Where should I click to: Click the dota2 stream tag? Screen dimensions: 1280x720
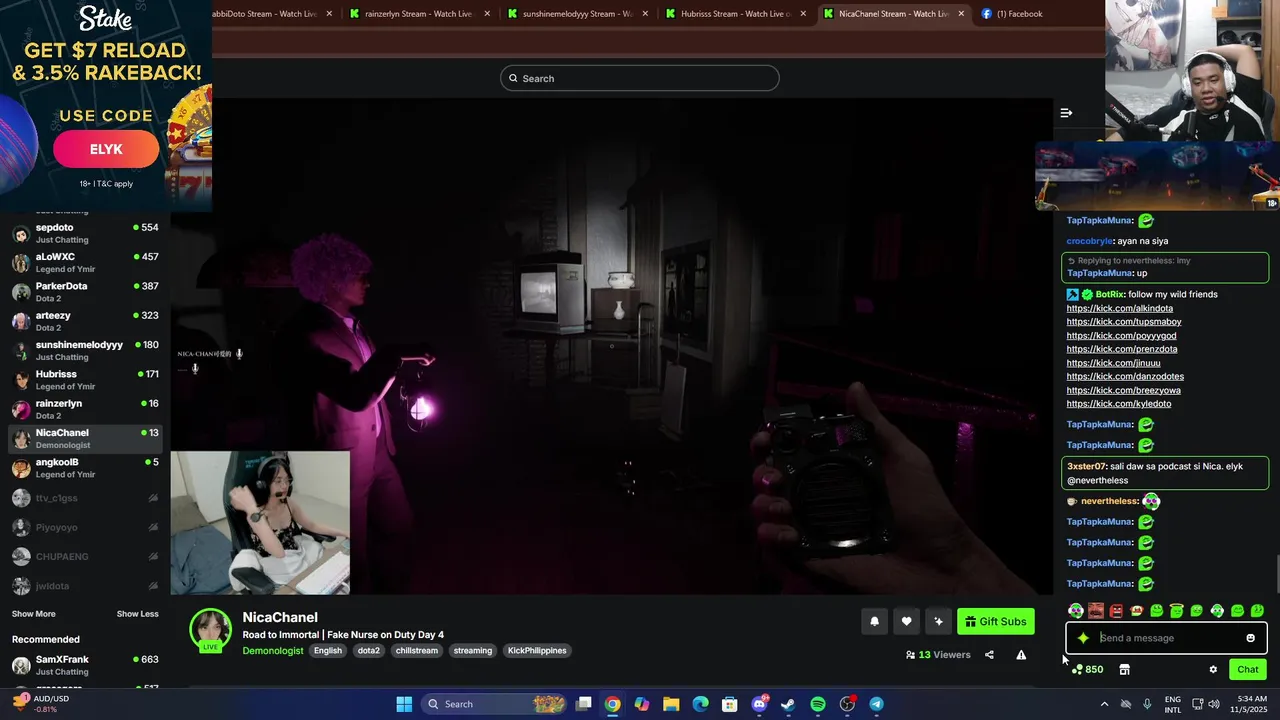click(369, 651)
